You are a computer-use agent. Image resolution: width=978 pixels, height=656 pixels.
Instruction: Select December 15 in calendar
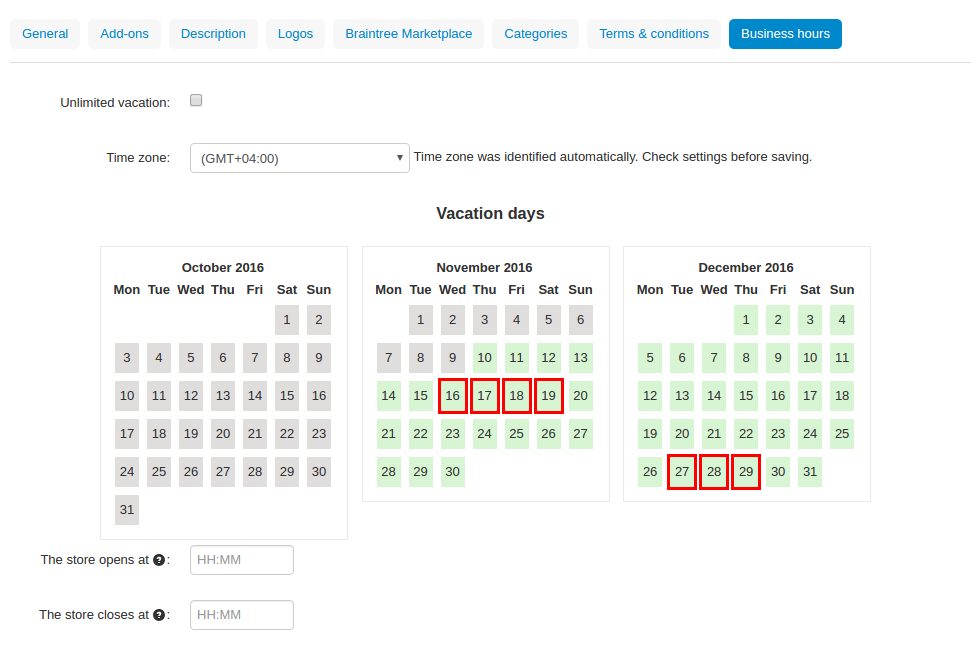pyautogui.click(x=746, y=396)
